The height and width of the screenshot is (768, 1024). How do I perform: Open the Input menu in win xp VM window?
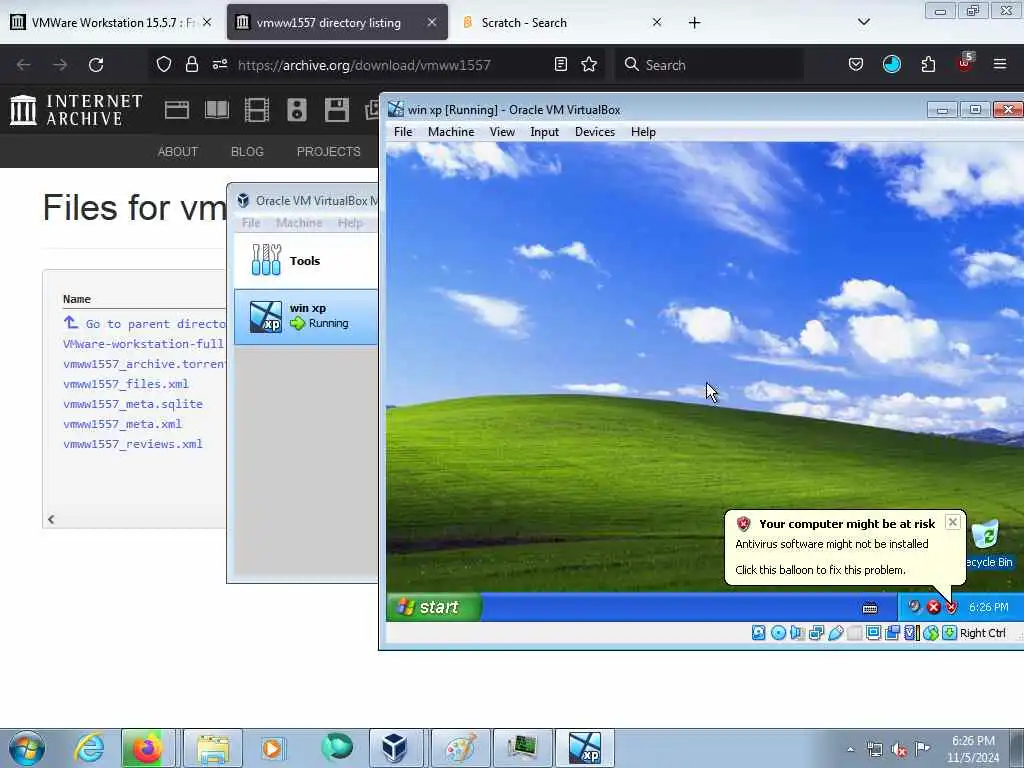(x=544, y=132)
